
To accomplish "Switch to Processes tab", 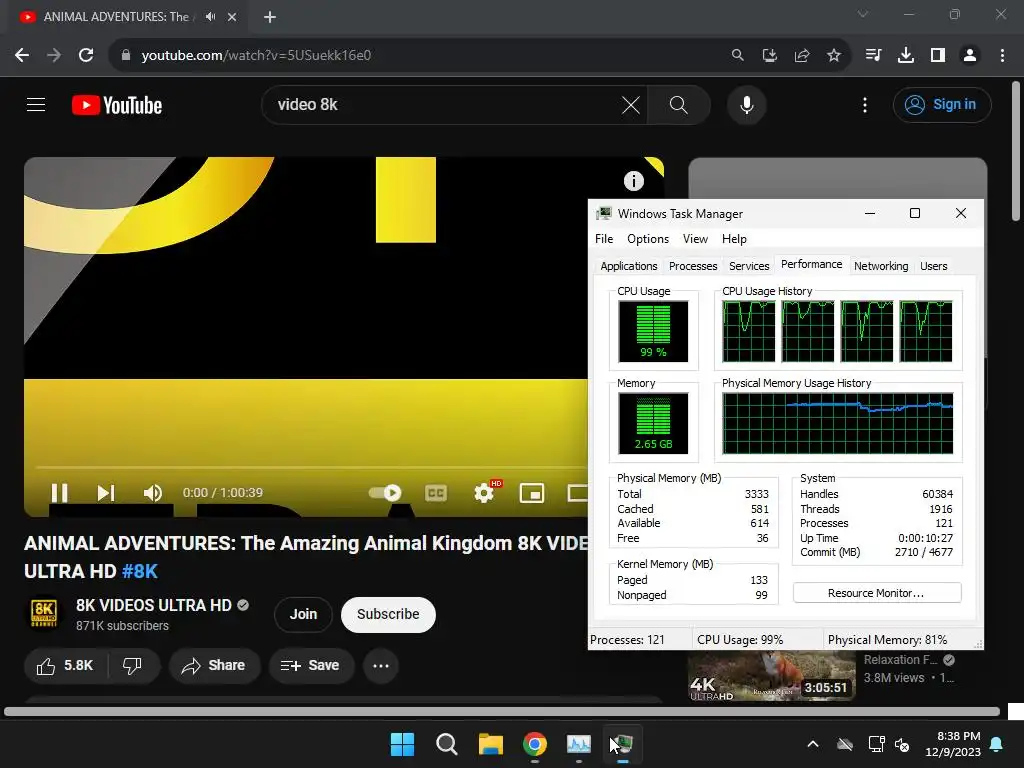I will tap(693, 266).
